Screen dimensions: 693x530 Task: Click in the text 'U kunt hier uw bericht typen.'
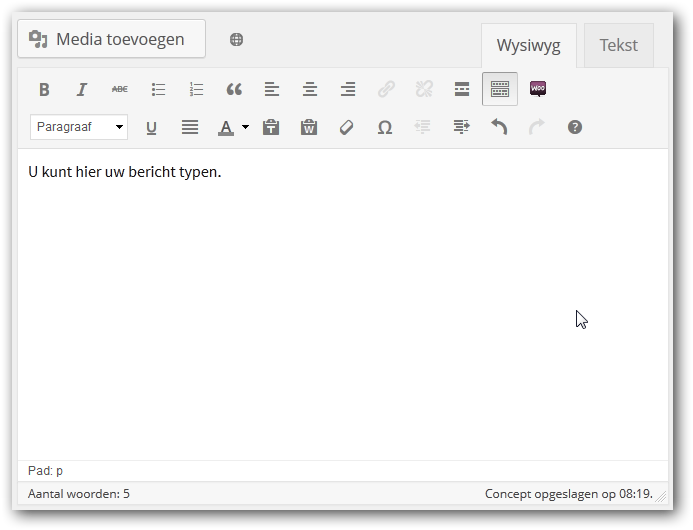tap(125, 172)
